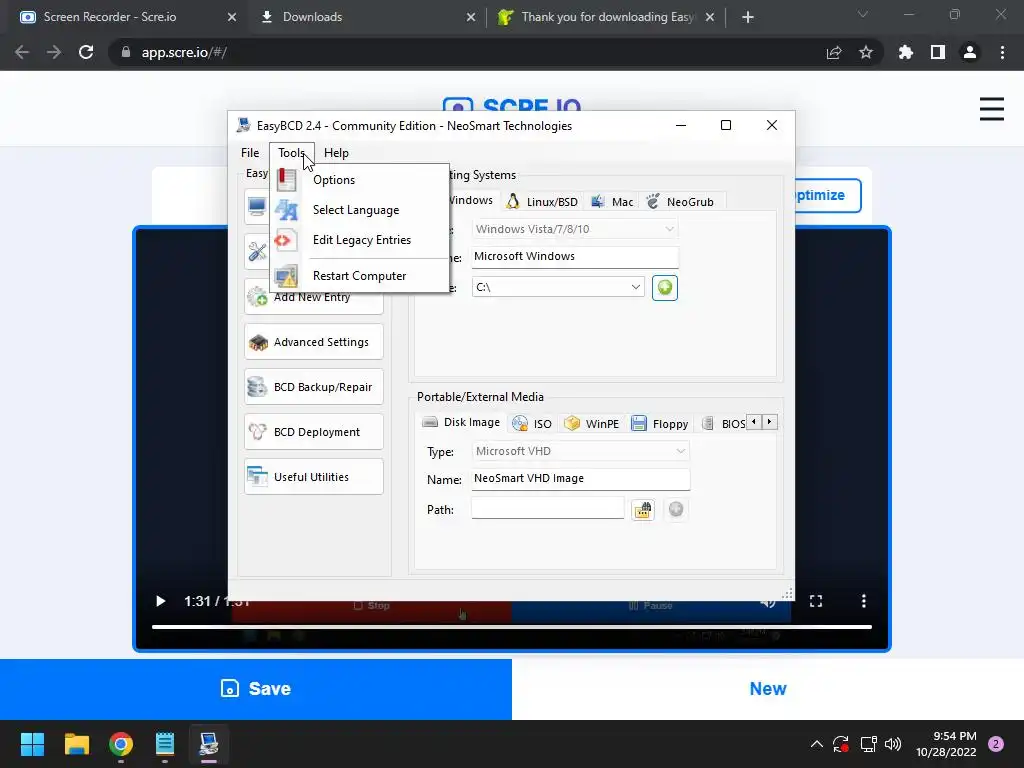Switch to the Floppy tab
This screenshot has width=1024, height=768.
coord(660,423)
